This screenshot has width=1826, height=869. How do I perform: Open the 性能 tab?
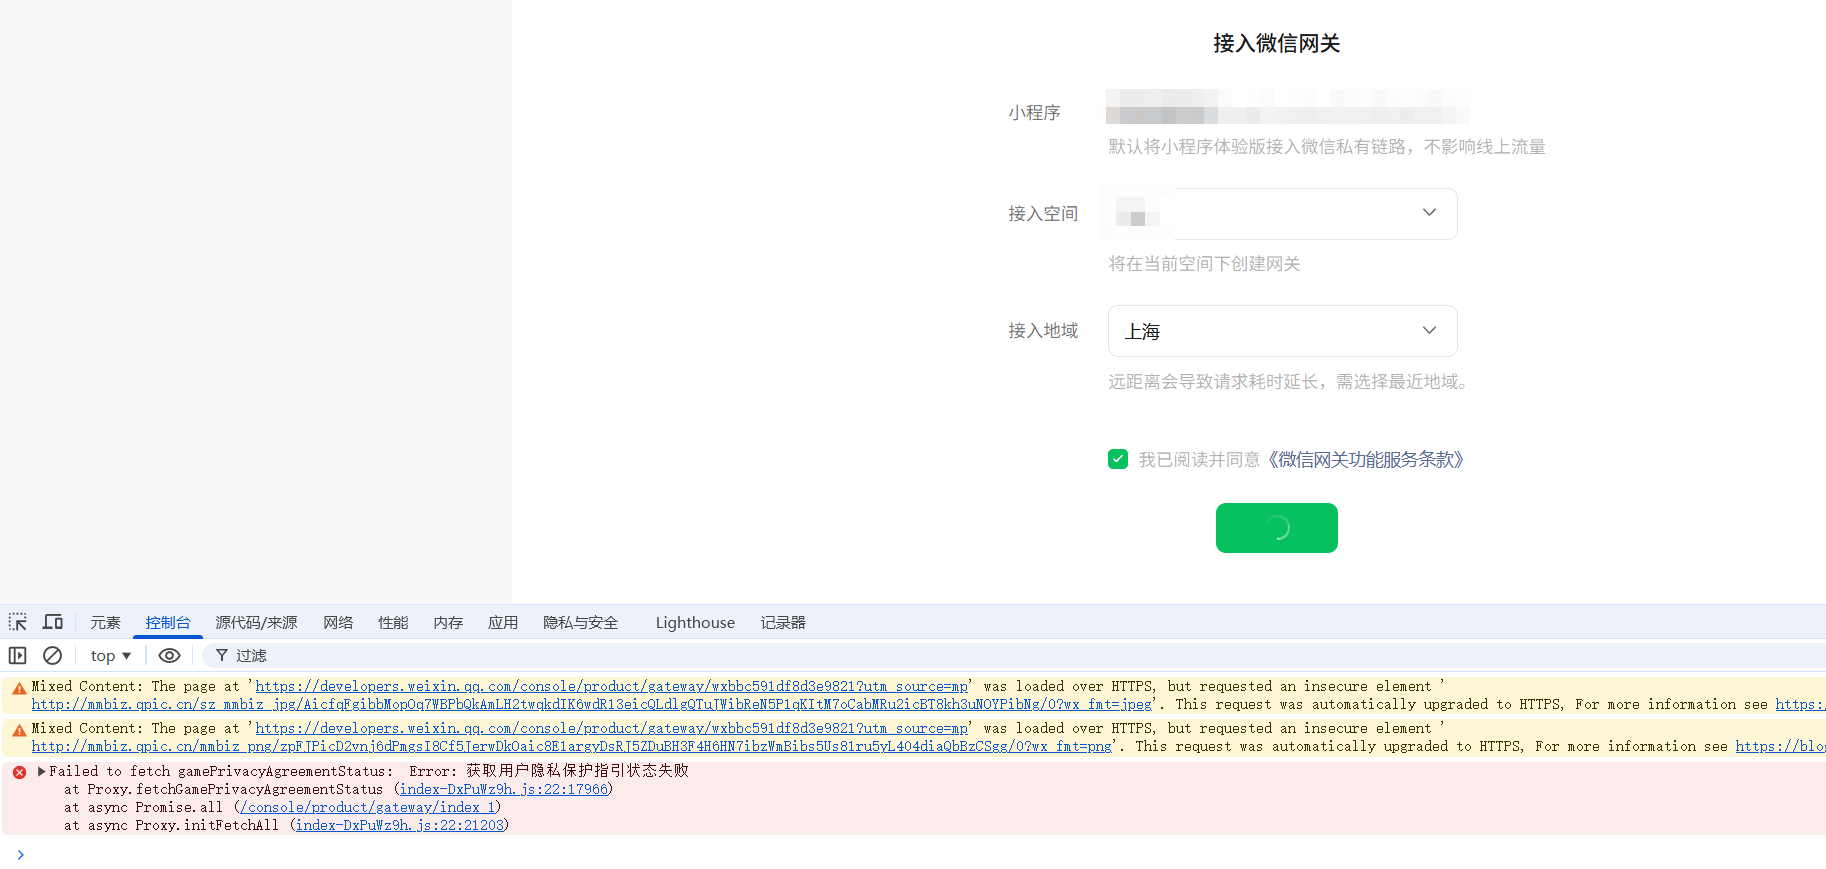[x=393, y=622]
